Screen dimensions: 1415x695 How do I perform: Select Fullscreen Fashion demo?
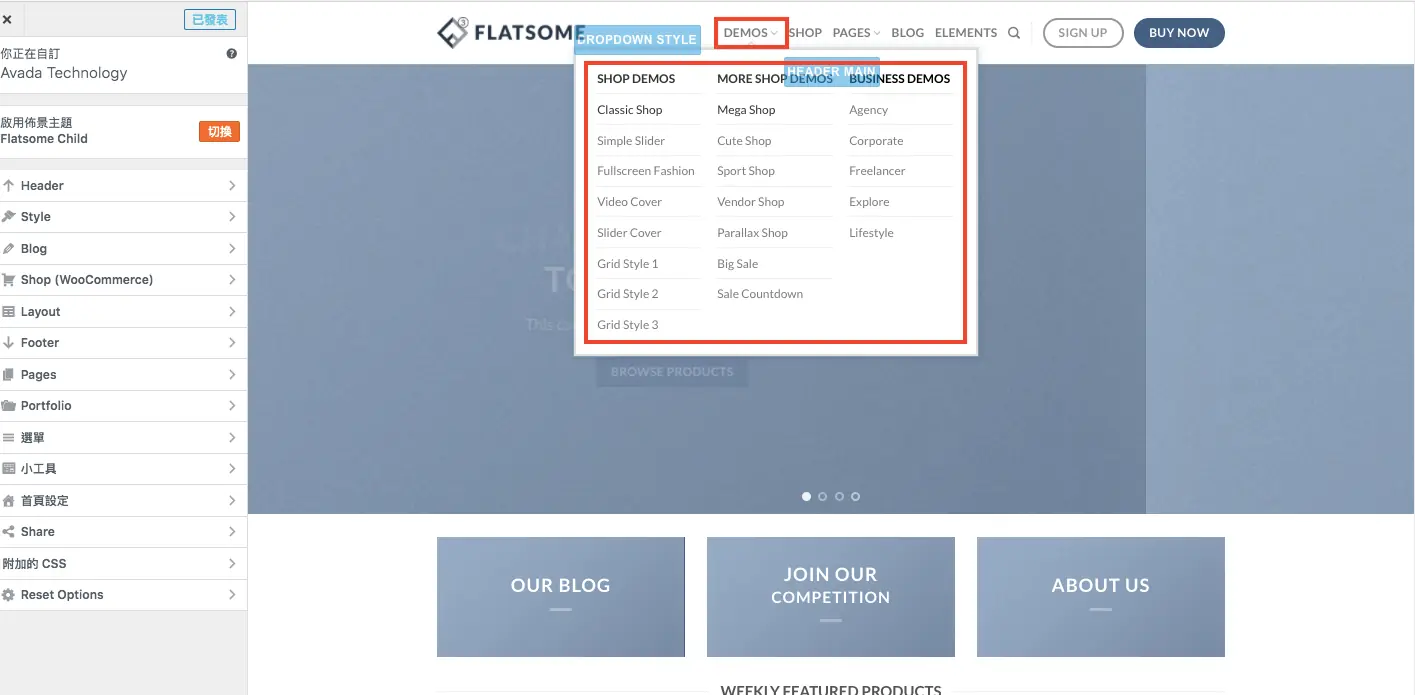(x=646, y=171)
